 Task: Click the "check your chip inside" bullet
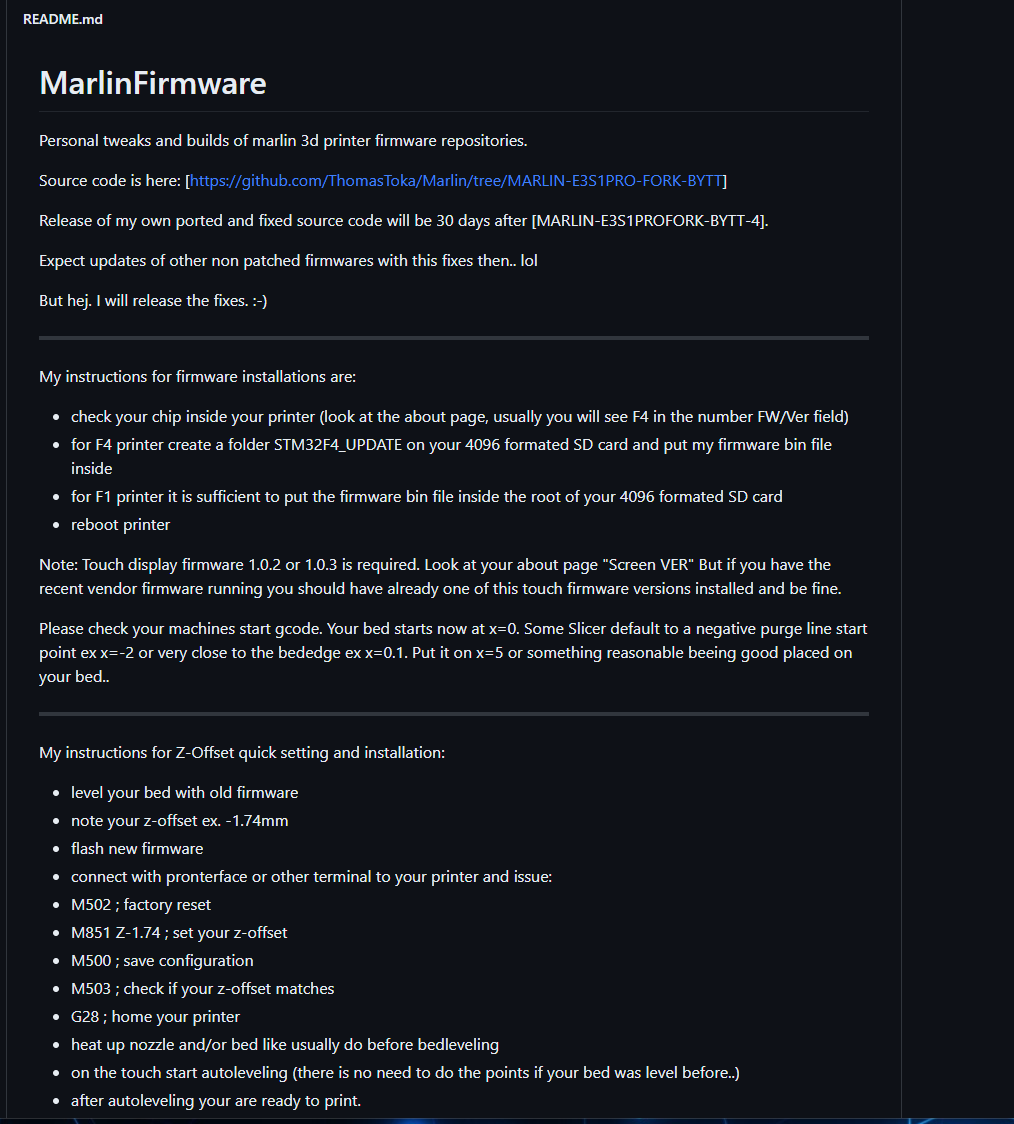click(x=459, y=417)
